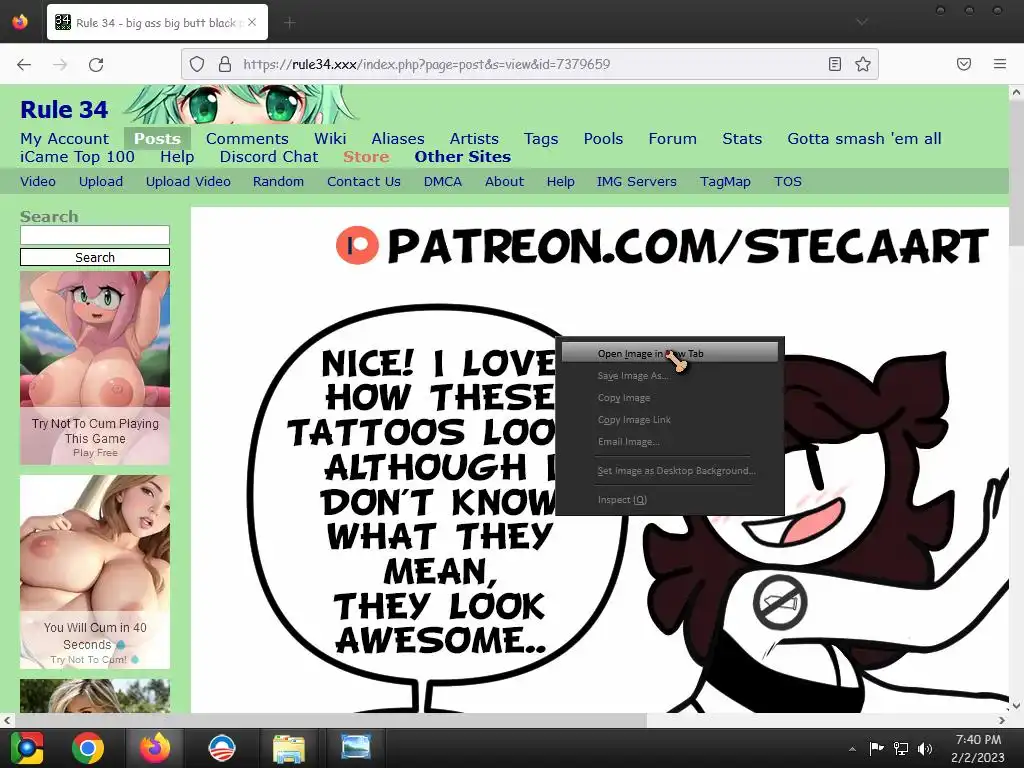The height and width of the screenshot is (768, 1024).
Task: Open the Other Sites link
Action: coord(462,157)
